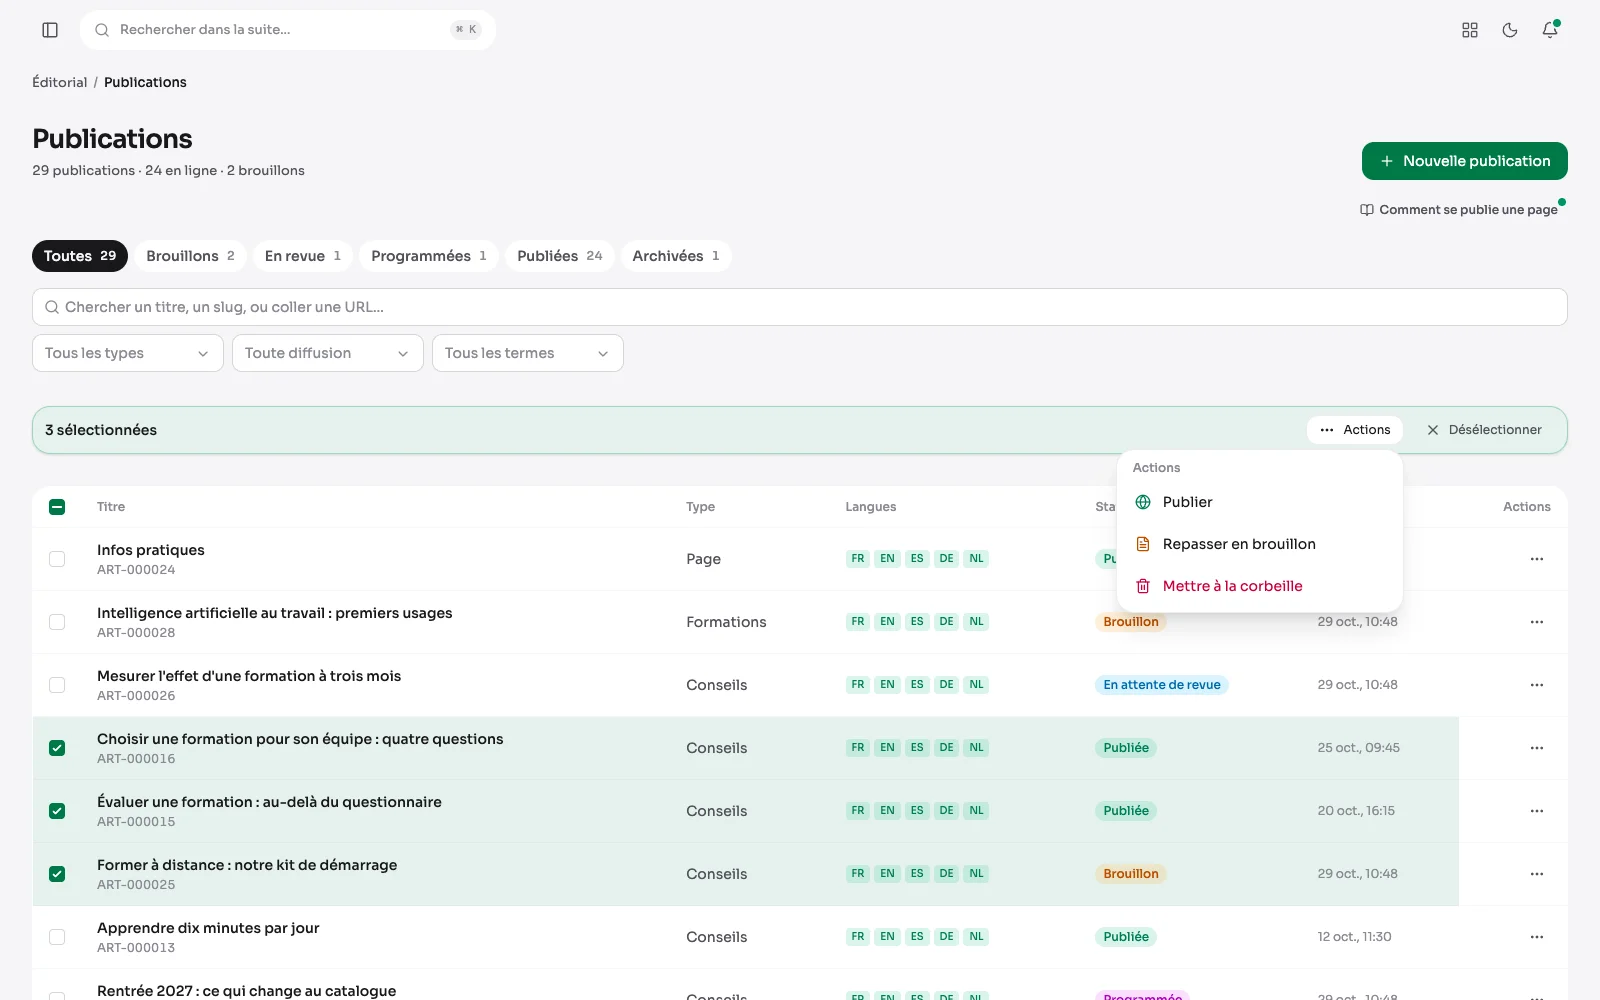Click the Nouvelle publication button
Screen dimensions: 1600x1000
(x=1464, y=161)
